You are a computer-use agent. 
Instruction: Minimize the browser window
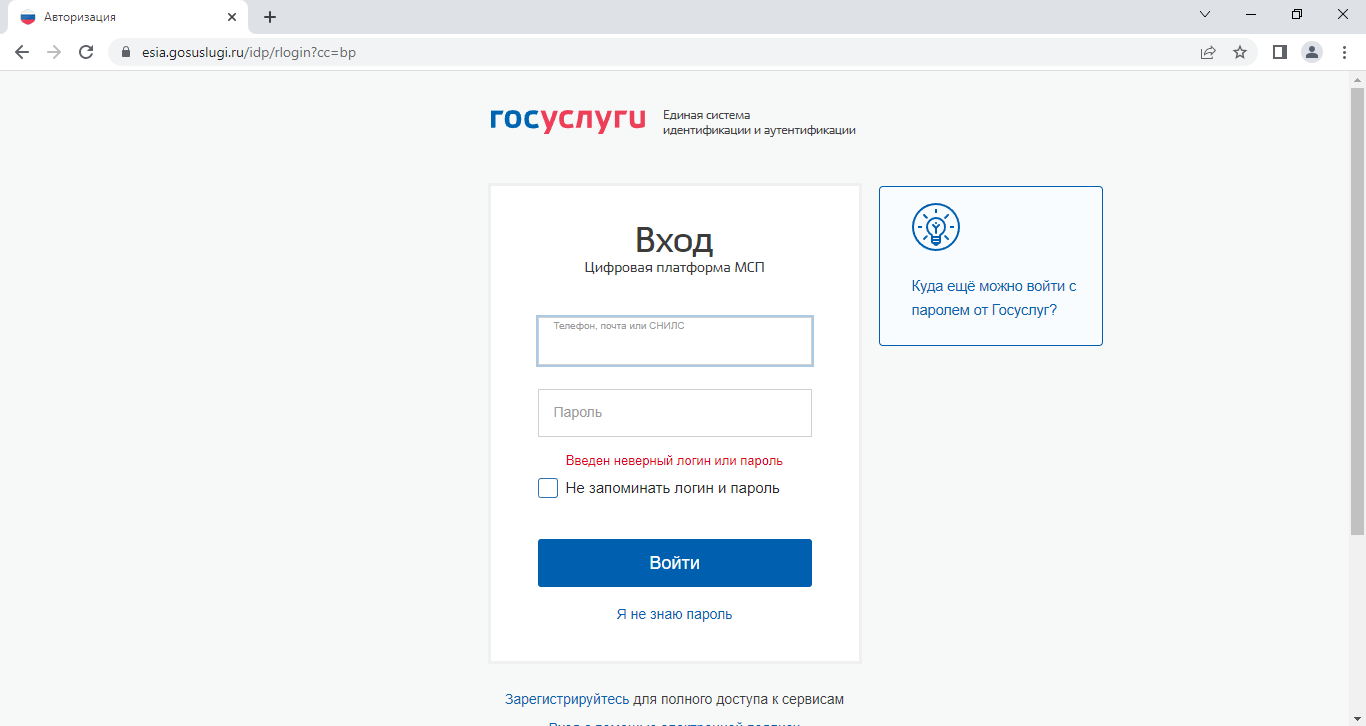[1251, 14]
